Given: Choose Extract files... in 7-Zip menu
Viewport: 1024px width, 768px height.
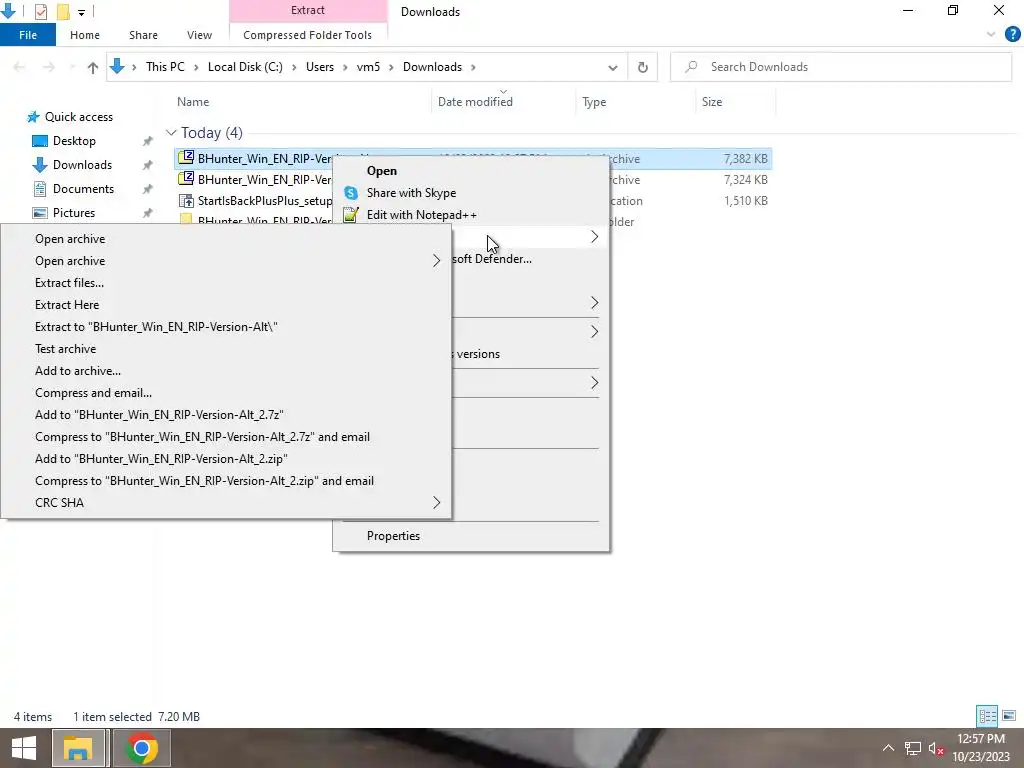Looking at the screenshot, I should point(69,283).
